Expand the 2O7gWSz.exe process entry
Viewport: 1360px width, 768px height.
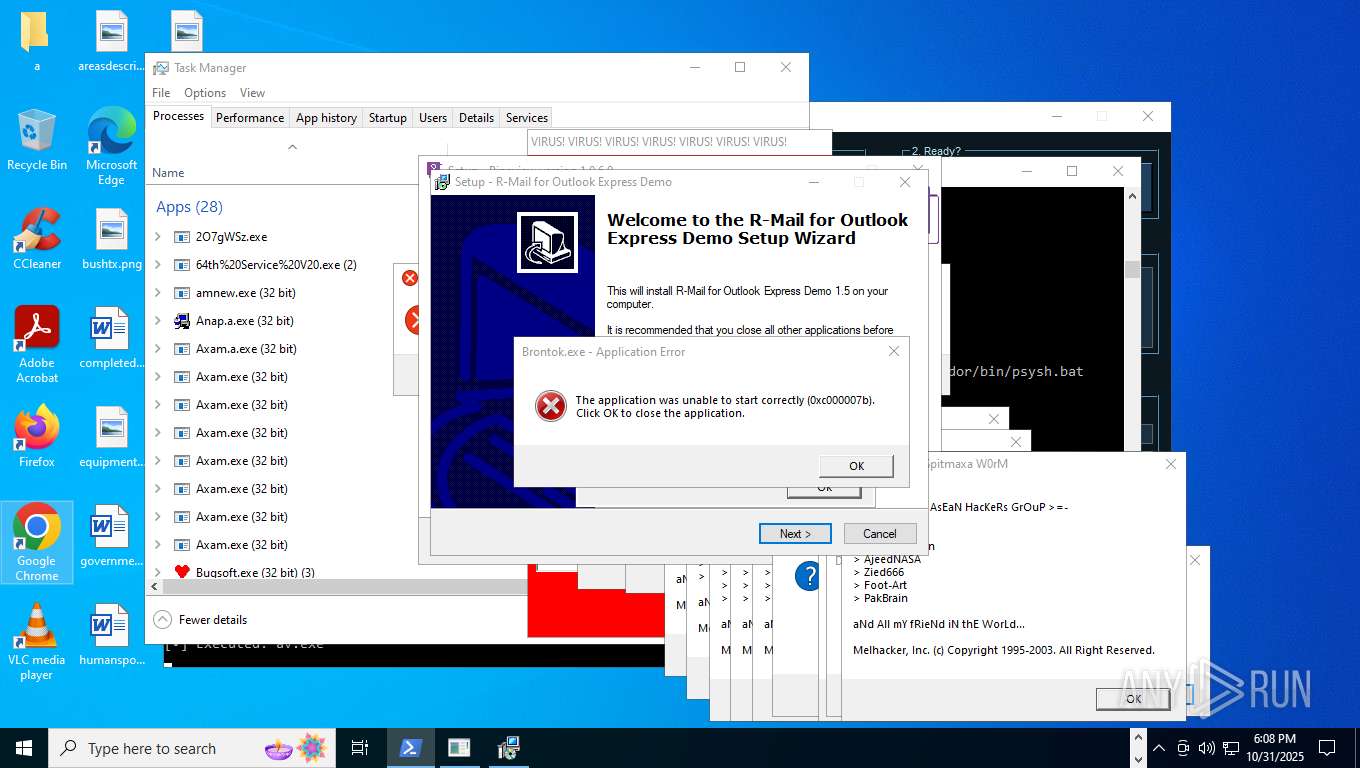click(158, 237)
